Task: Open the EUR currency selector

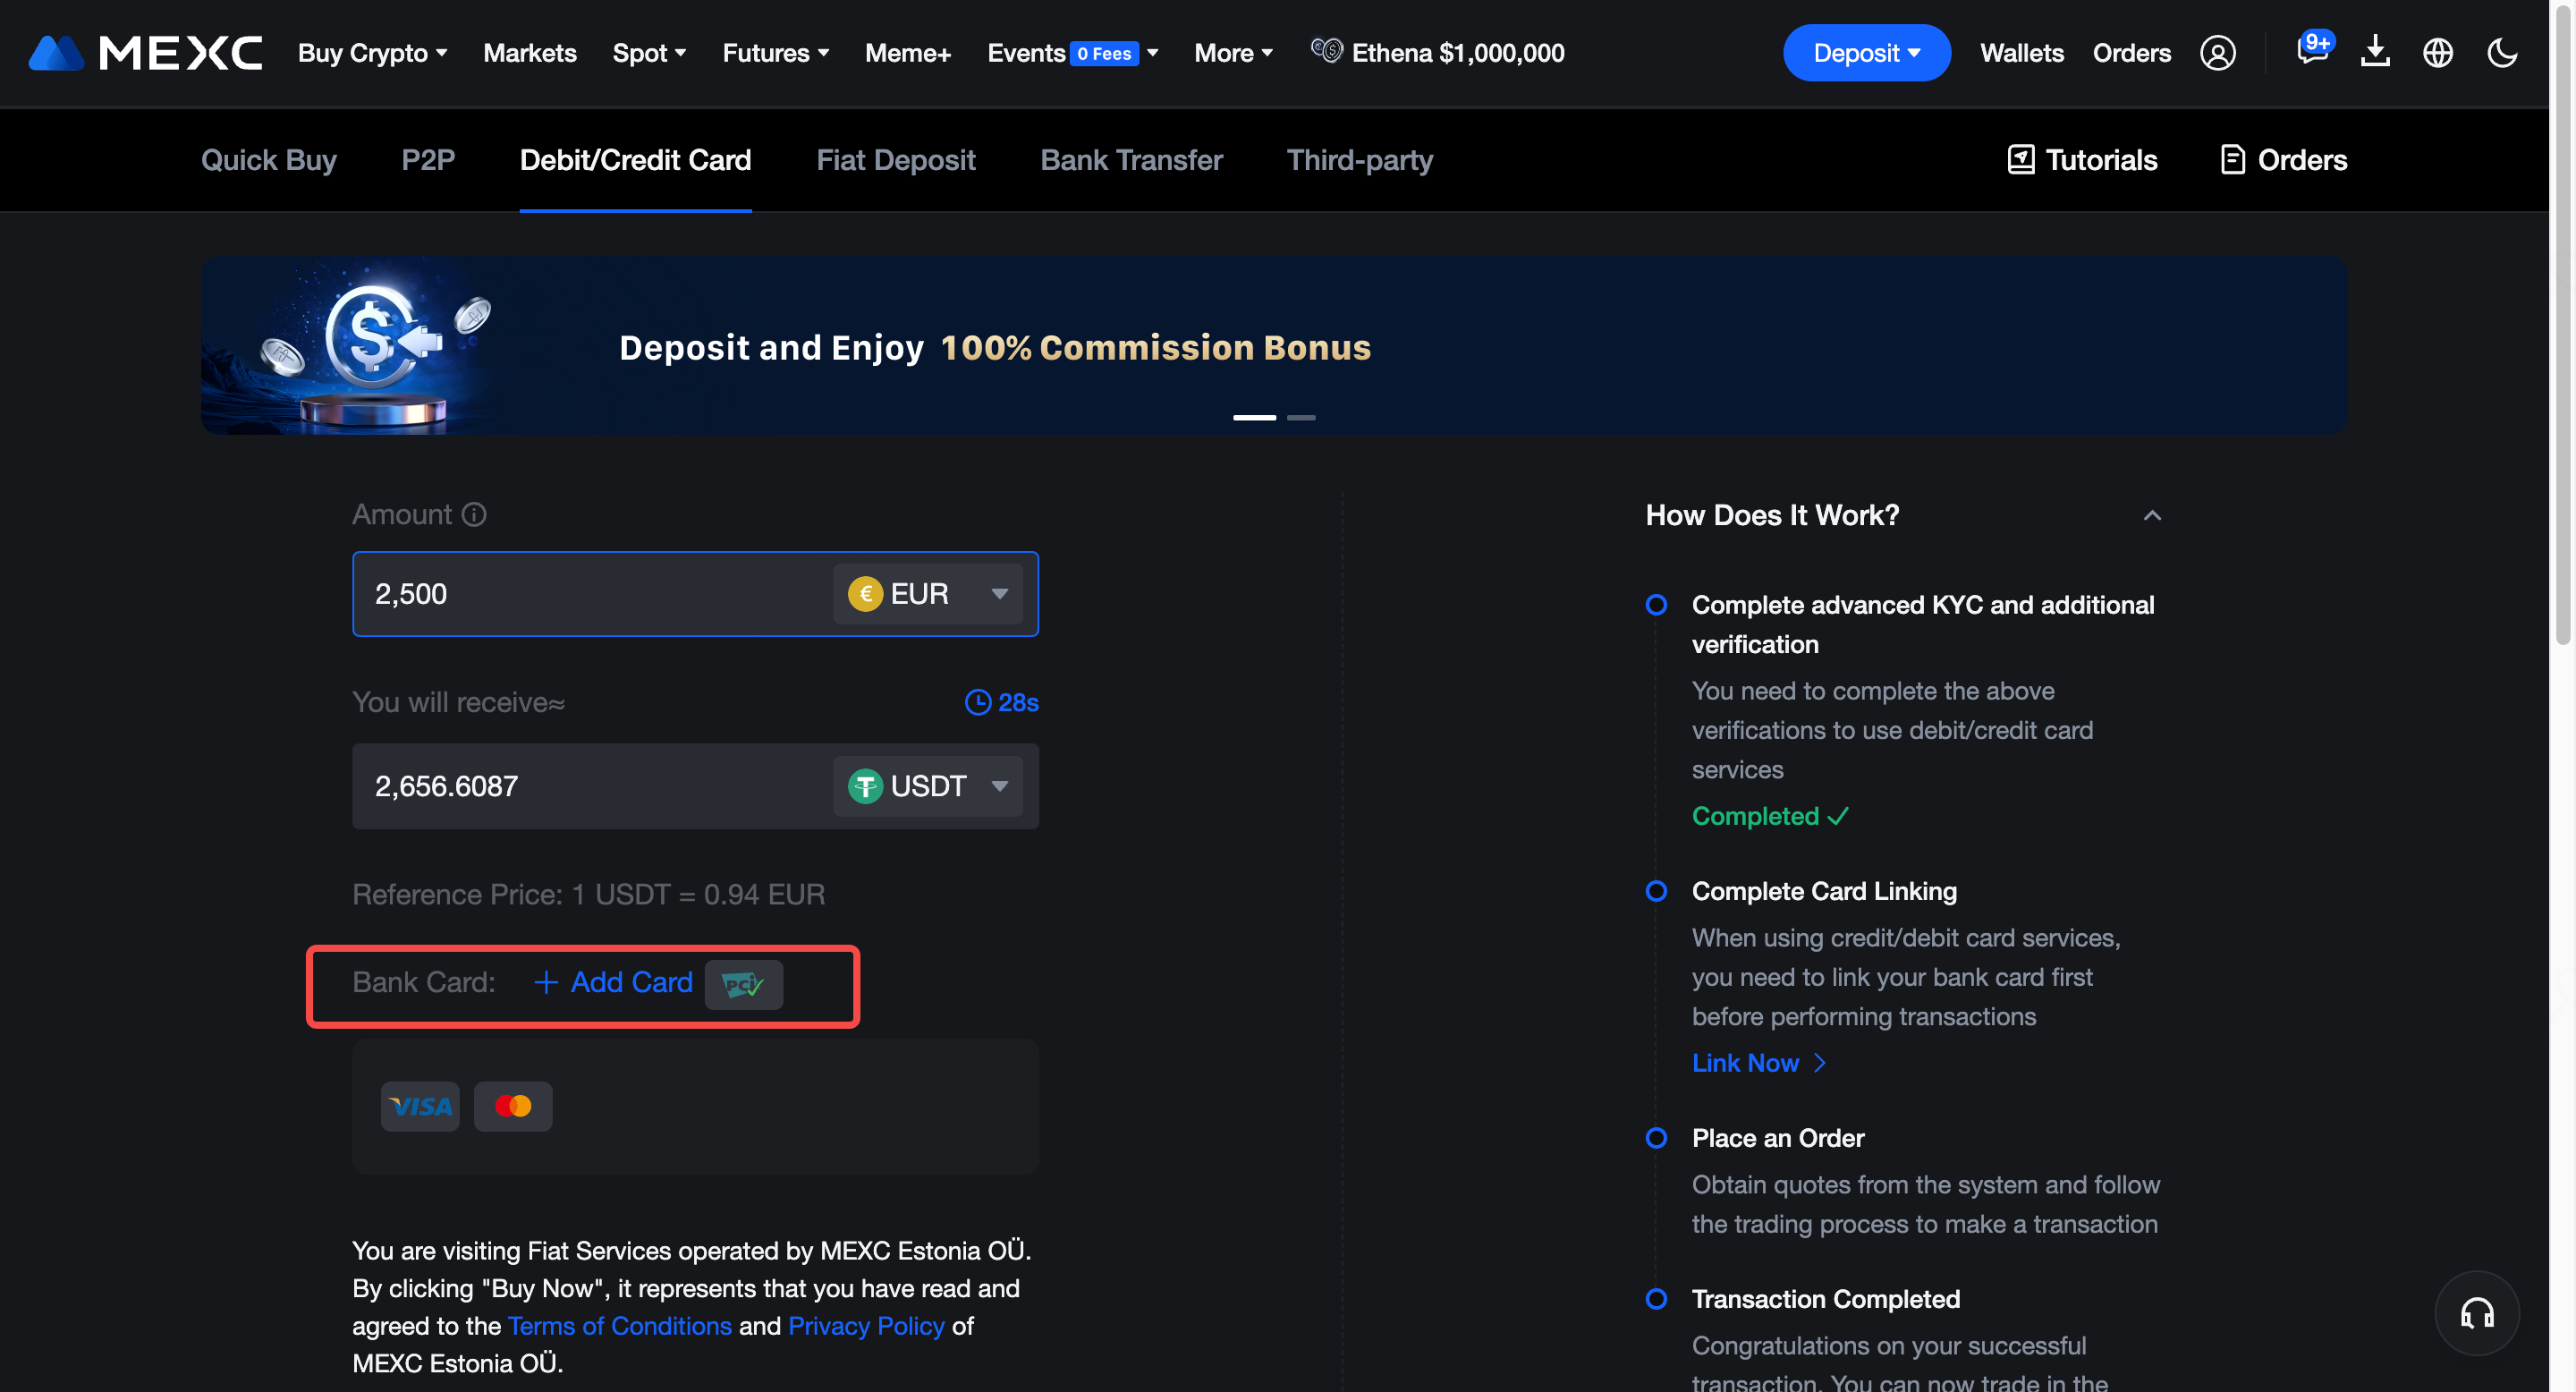Action: point(928,594)
